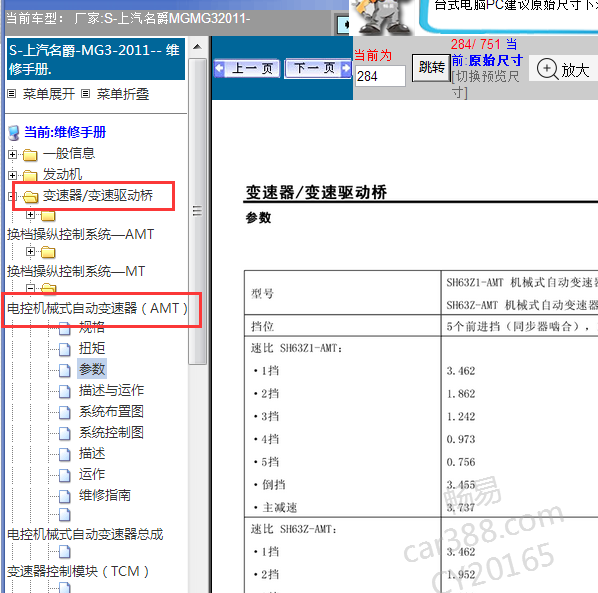Screen dimensions: 598x593
Task: Click the page icon beside 扭矩
Action: tap(65, 349)
